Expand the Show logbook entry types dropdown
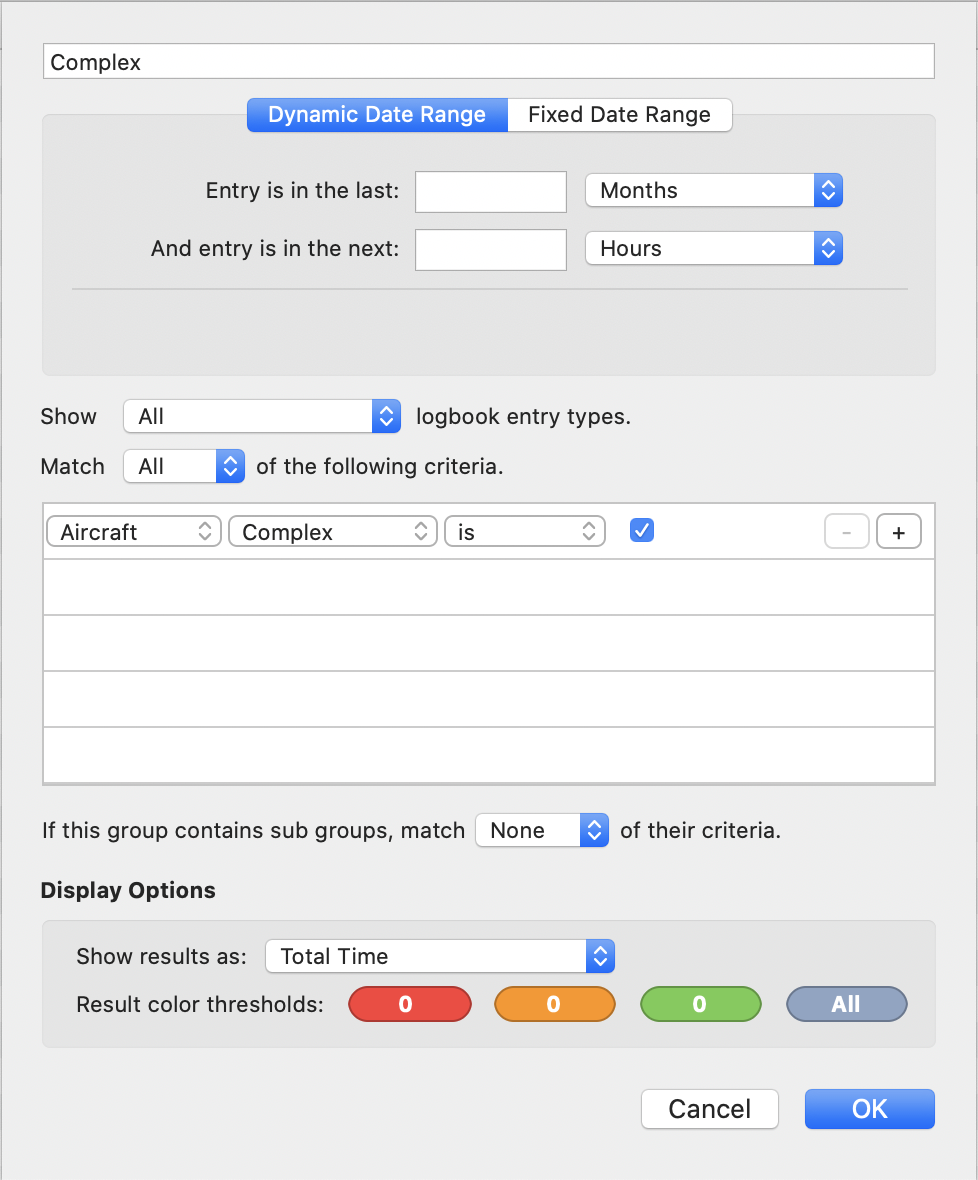Viewport: 978px width, 1180px height. pyautogui.click(x=262, y=416)
